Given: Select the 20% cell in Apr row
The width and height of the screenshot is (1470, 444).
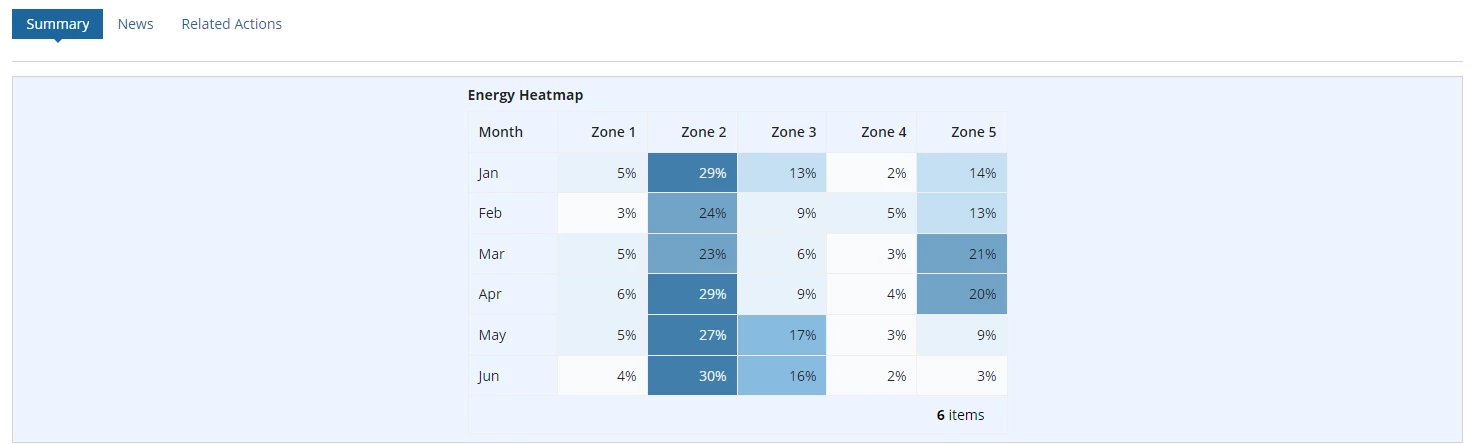Looking at the screenshot, I should point(962,294).
